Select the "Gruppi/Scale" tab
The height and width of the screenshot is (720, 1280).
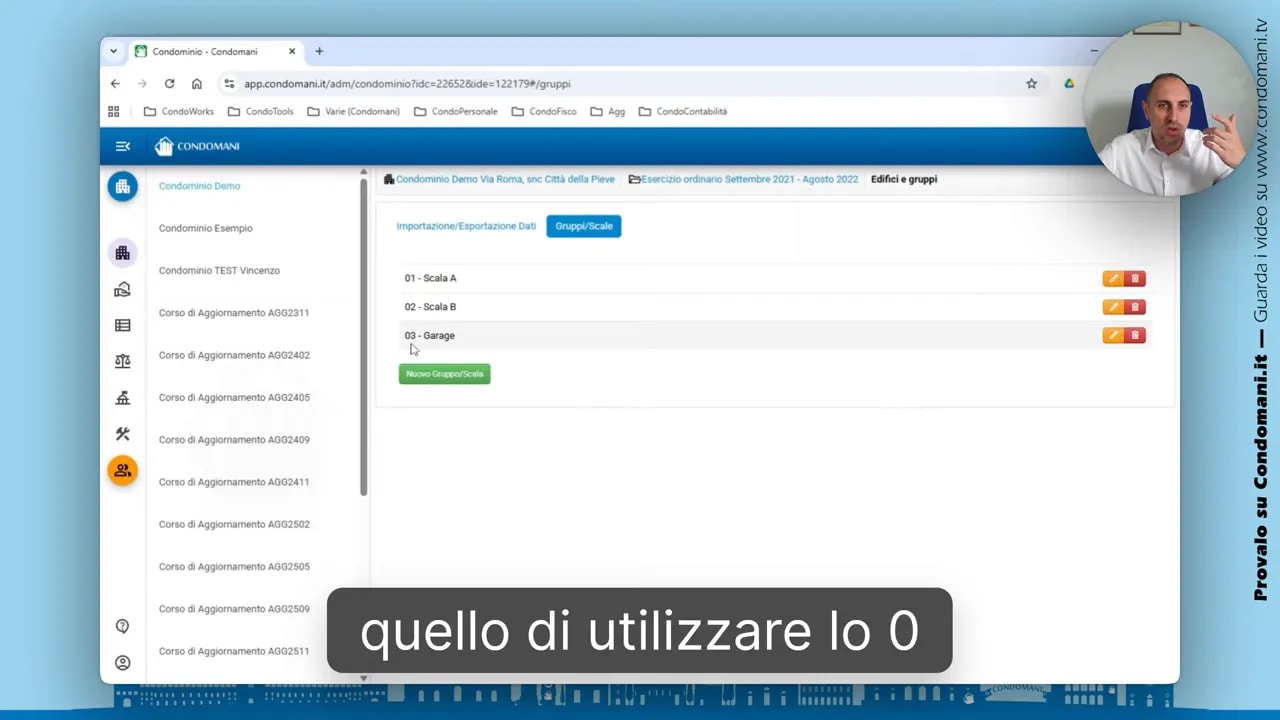[583, 226]
